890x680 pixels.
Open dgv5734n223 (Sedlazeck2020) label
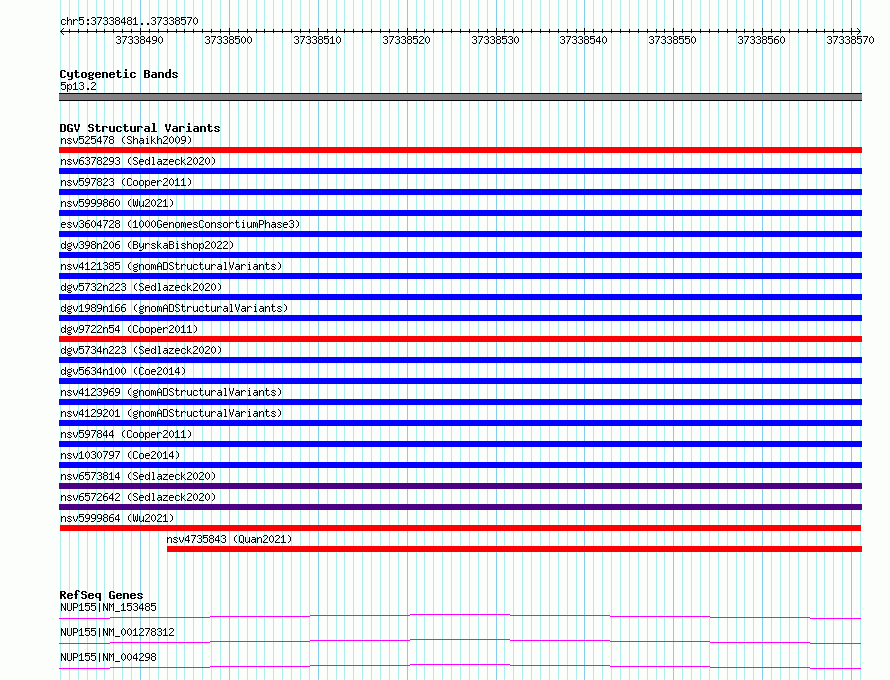point(141,350)
